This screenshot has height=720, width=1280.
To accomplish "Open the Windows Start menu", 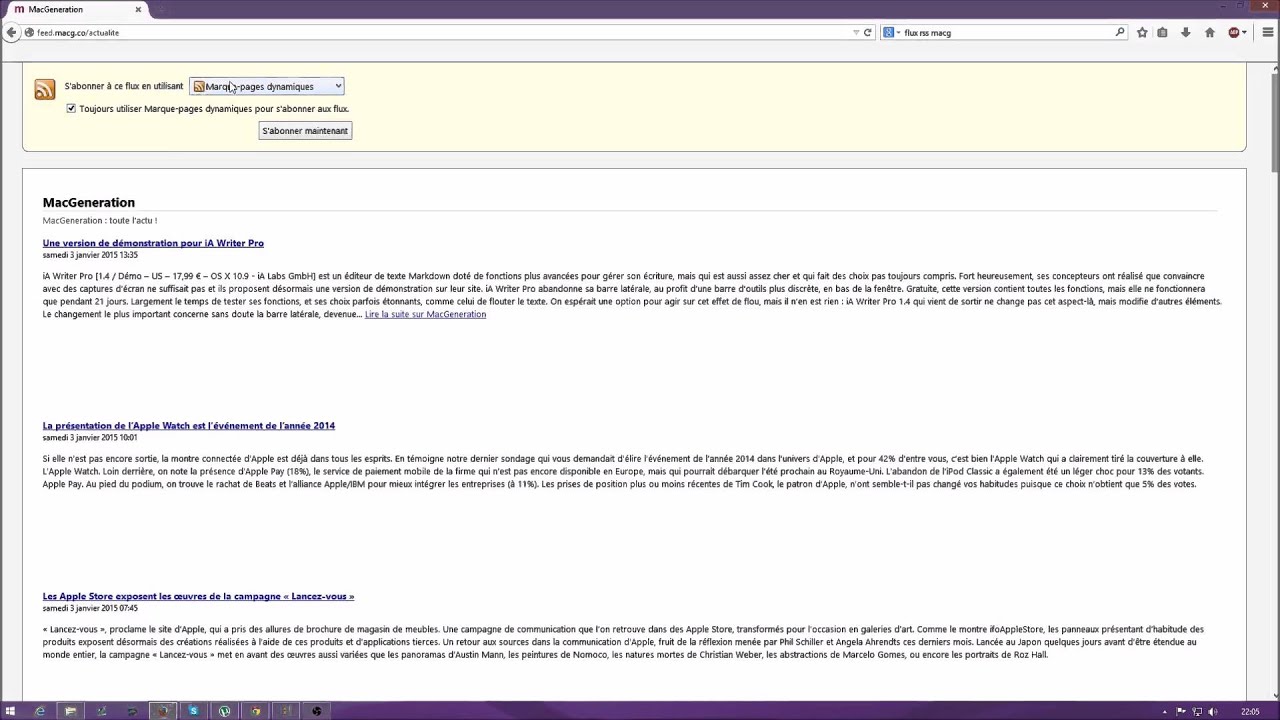I will [x=11, y=711].
